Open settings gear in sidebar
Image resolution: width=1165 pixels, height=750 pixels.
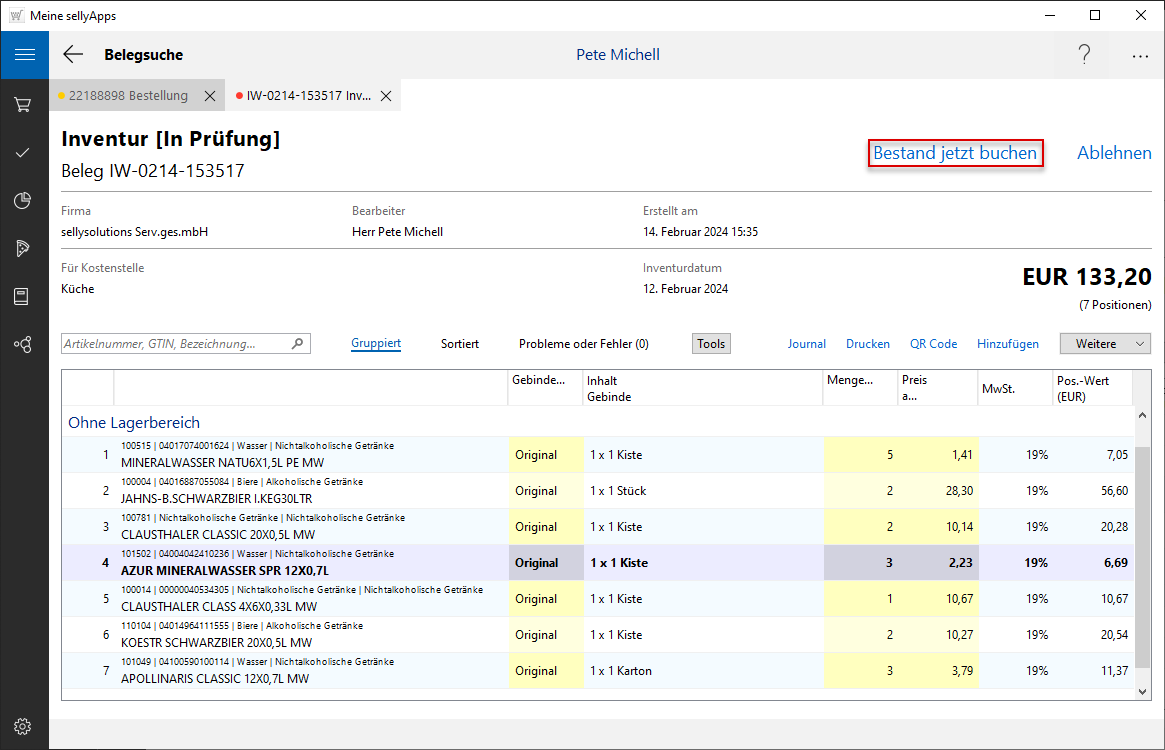click(23, 726)
